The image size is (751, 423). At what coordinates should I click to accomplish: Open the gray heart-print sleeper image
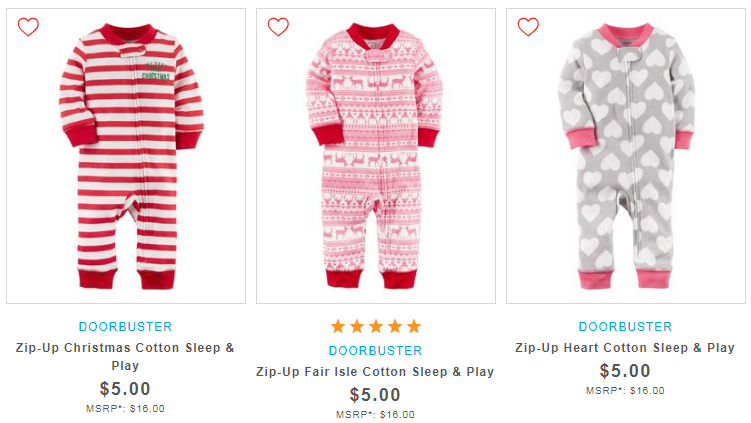click(626, 156)
